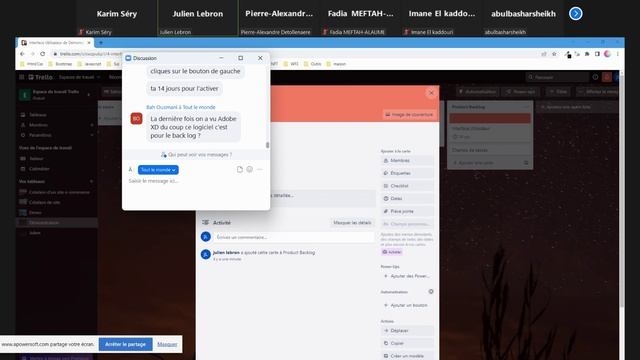640x360 pixels.
Task: Open 'Power-ups' board header button
Action: point(520,92)
